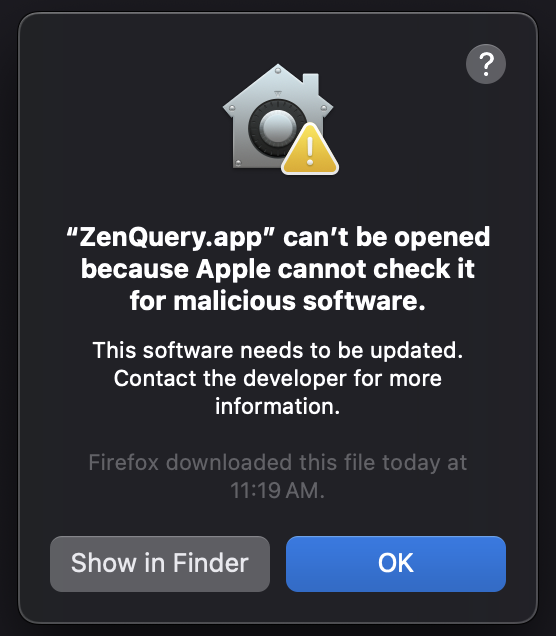Click the word "information." in the message

pyautogui.click(x=278, y=407)
